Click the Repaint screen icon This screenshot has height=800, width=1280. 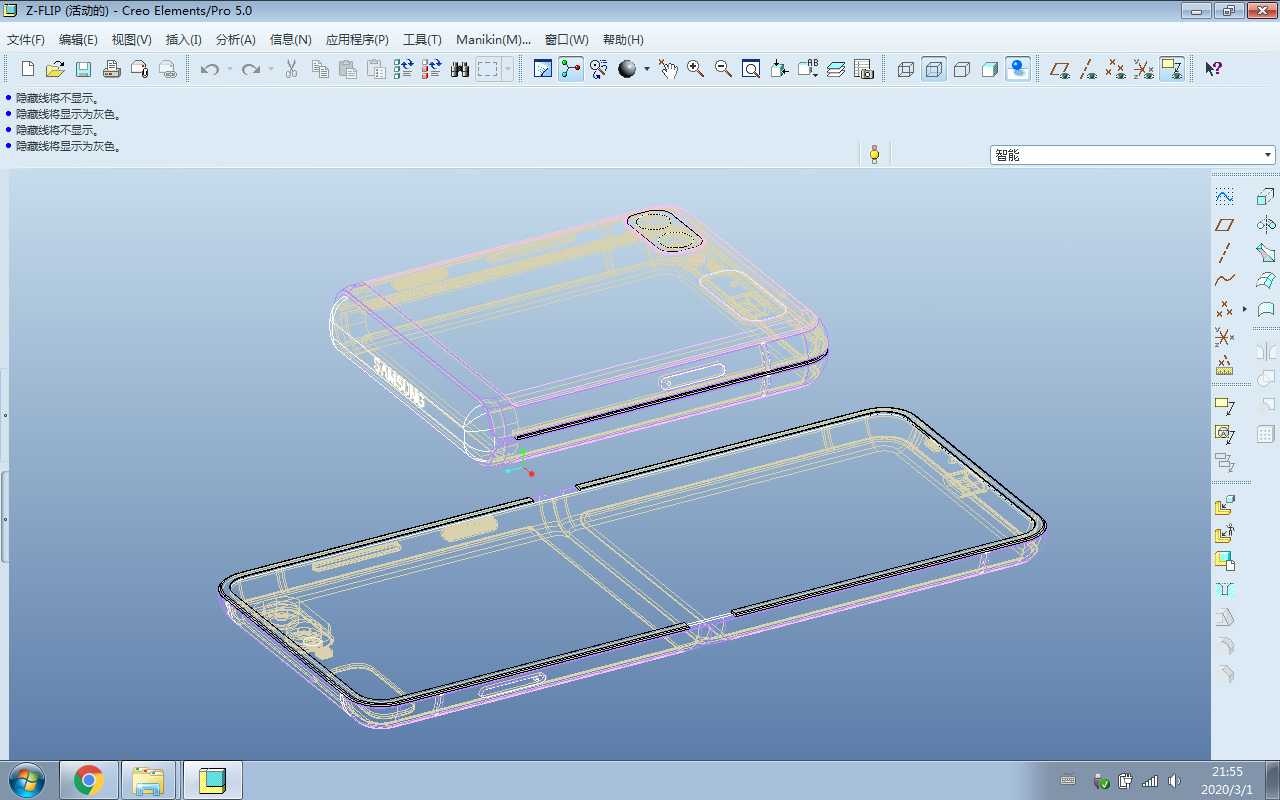pyautogui.click(x=543, y=69)
